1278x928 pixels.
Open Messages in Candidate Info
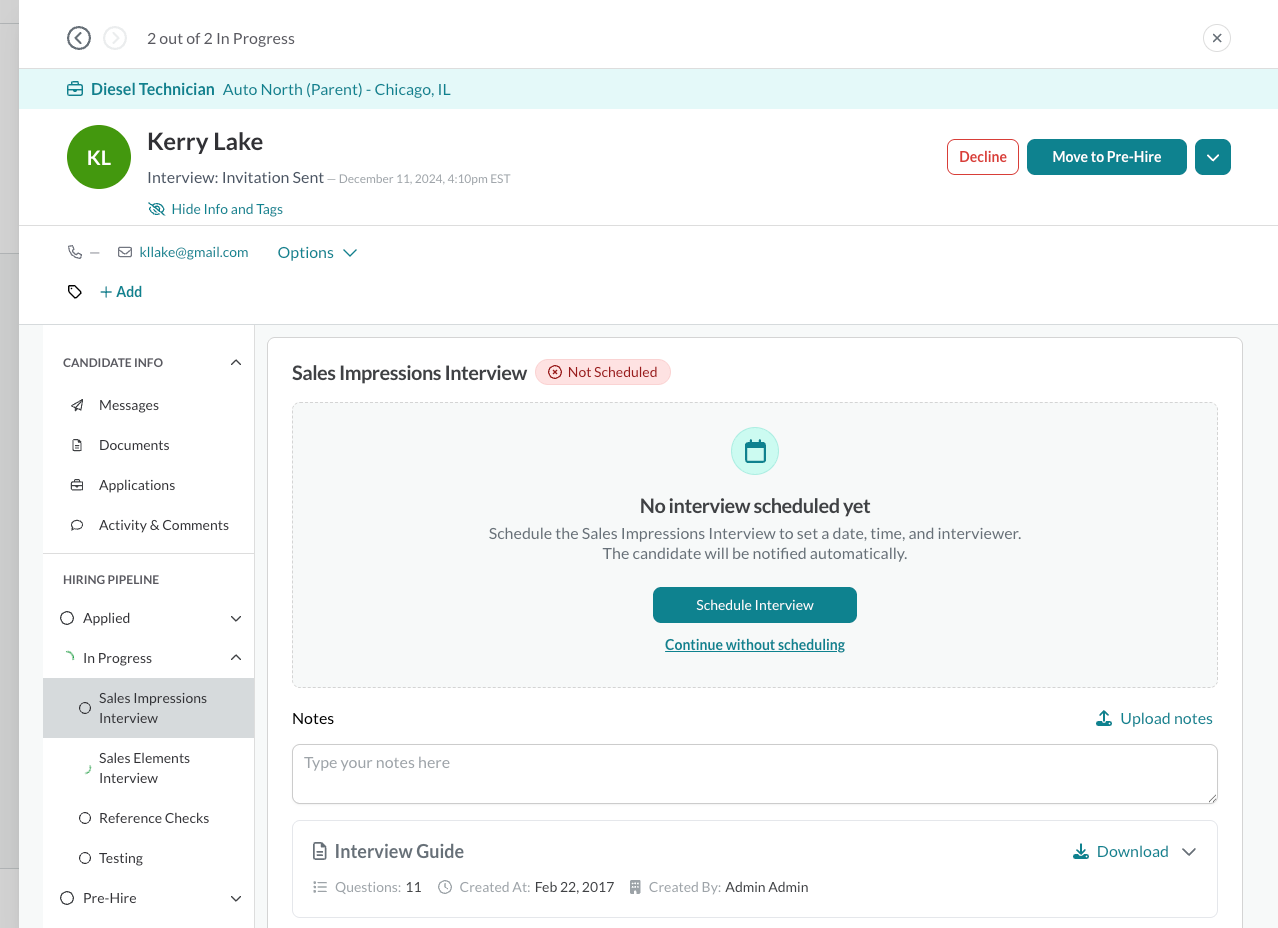tap(129, 405)
